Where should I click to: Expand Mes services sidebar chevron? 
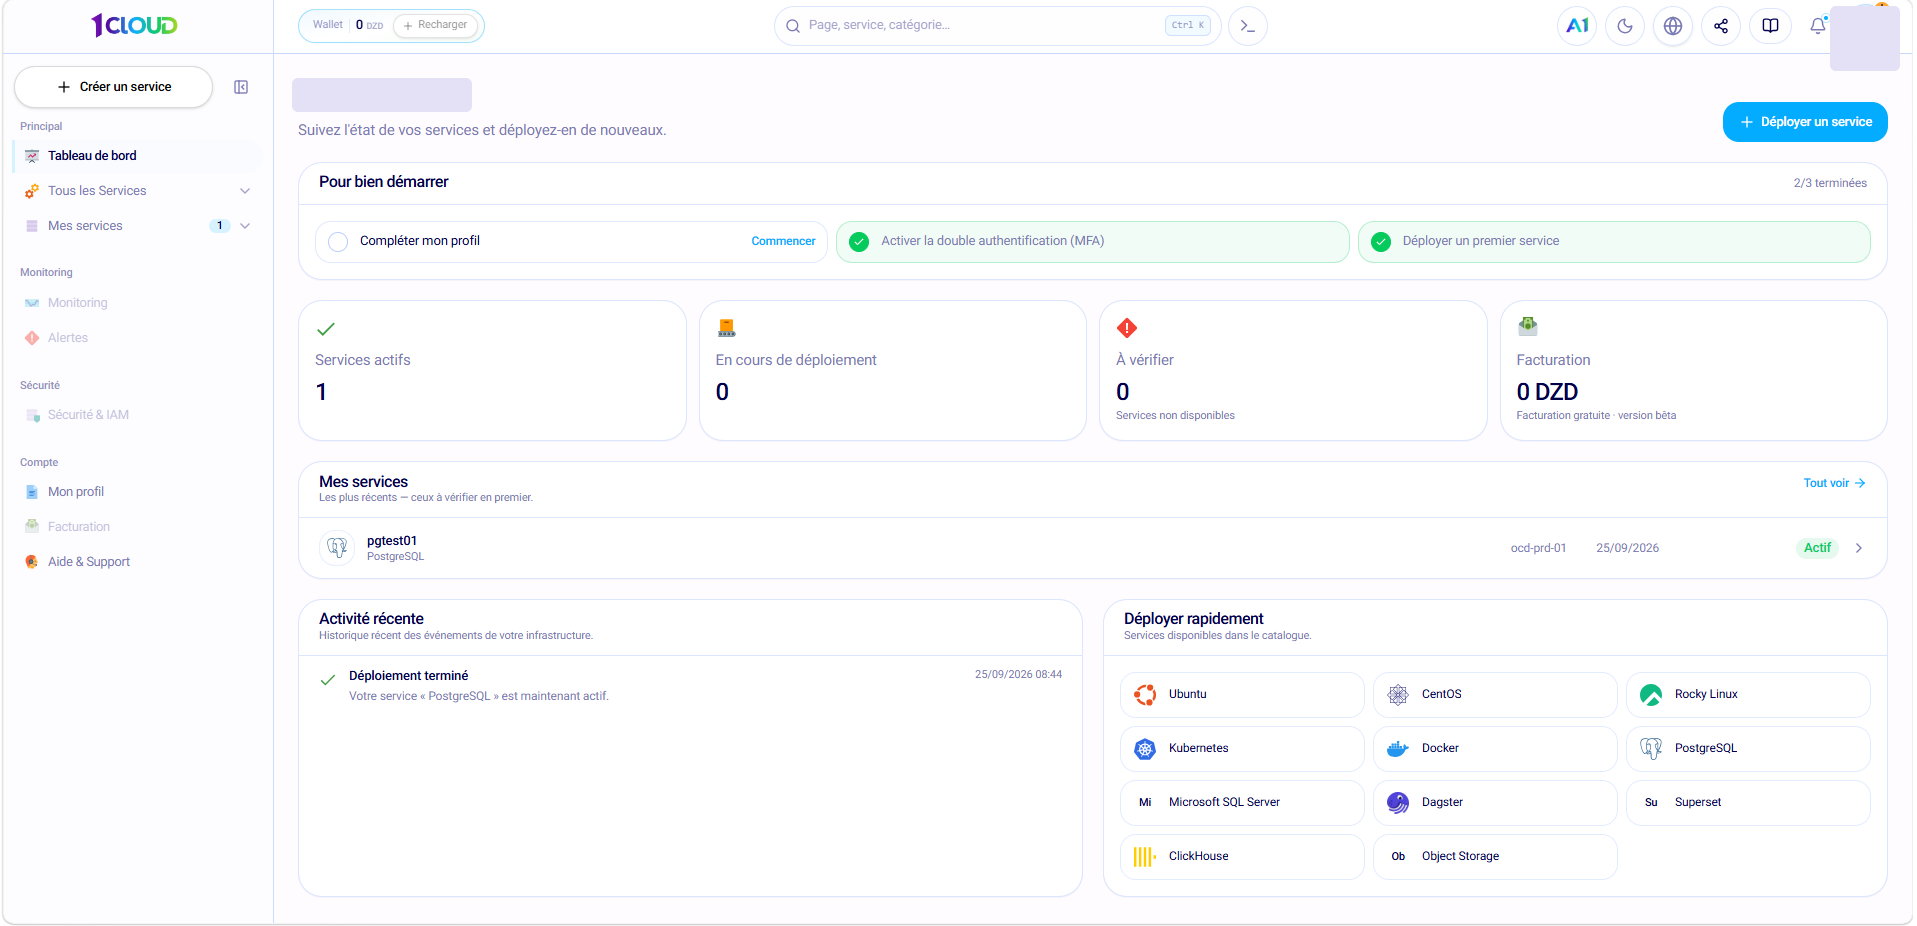[x=245, y=226]
